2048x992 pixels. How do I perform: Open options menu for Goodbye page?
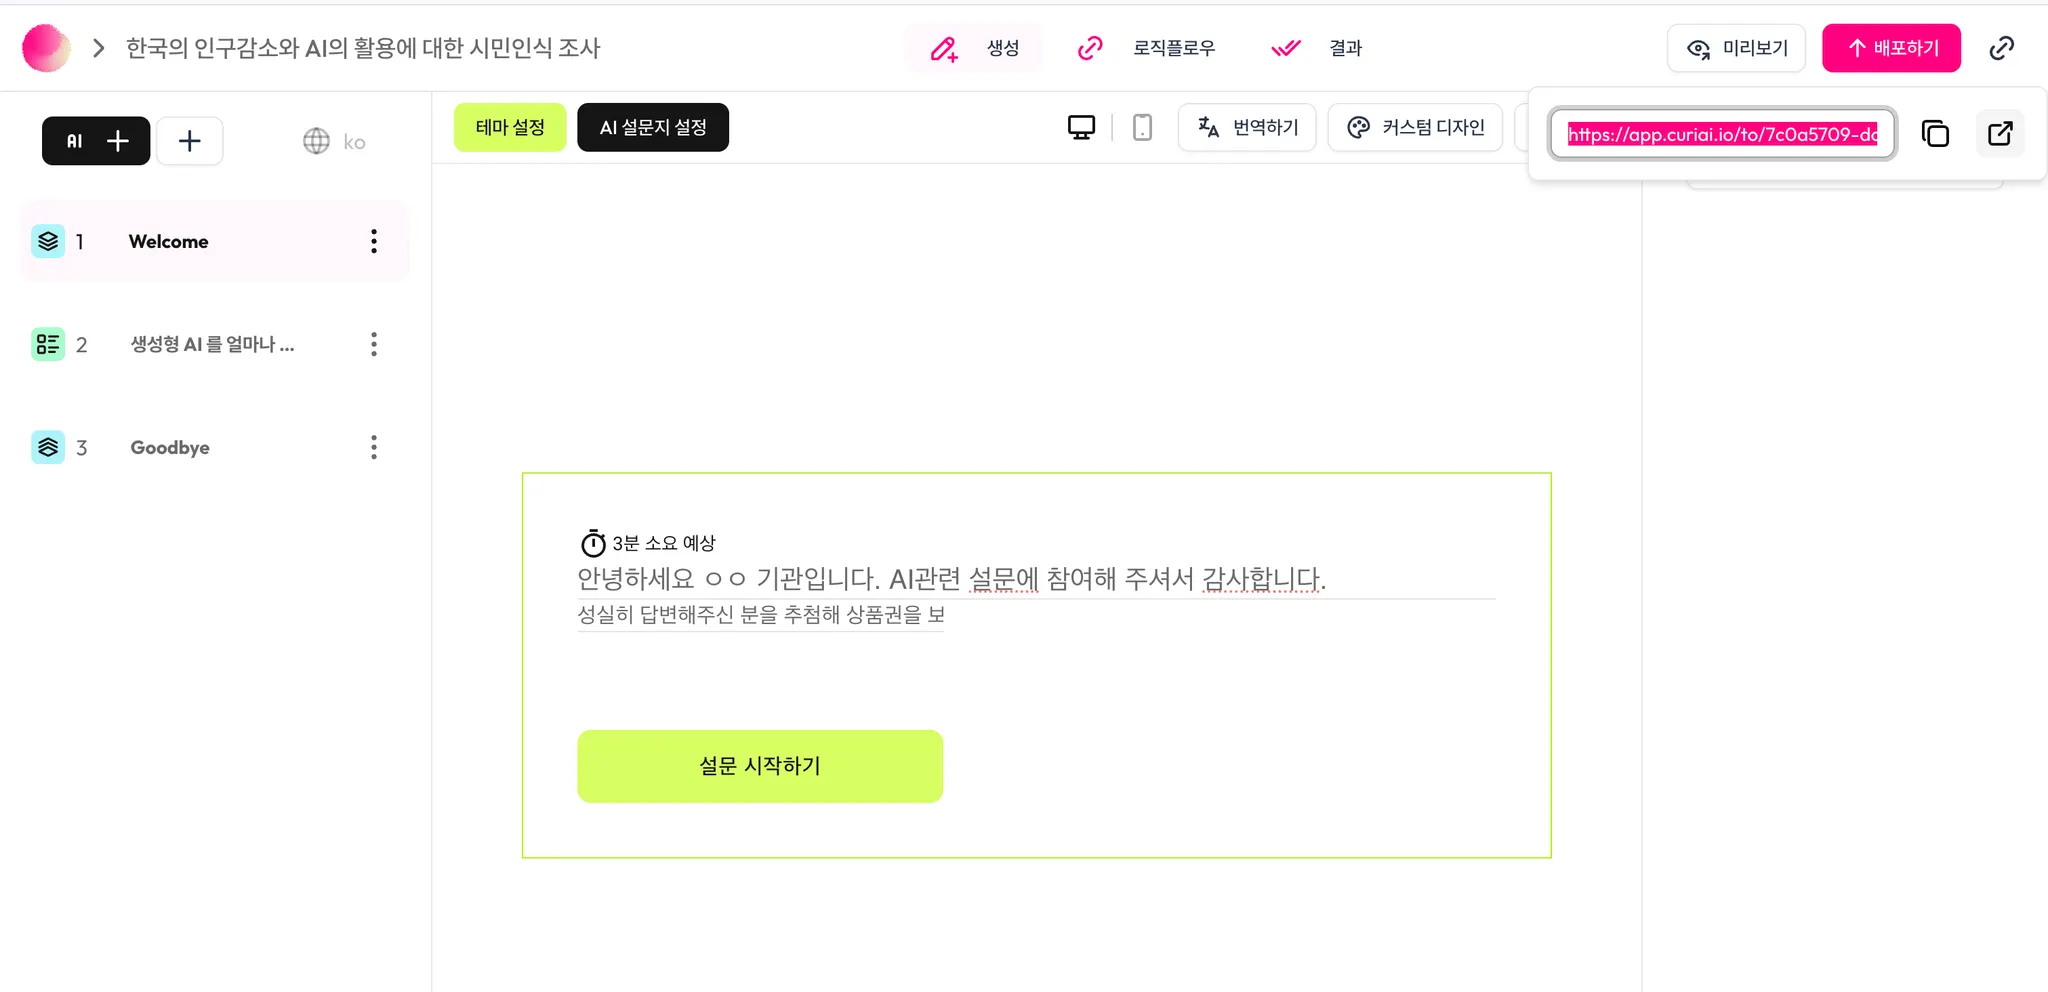pos(374,447)
